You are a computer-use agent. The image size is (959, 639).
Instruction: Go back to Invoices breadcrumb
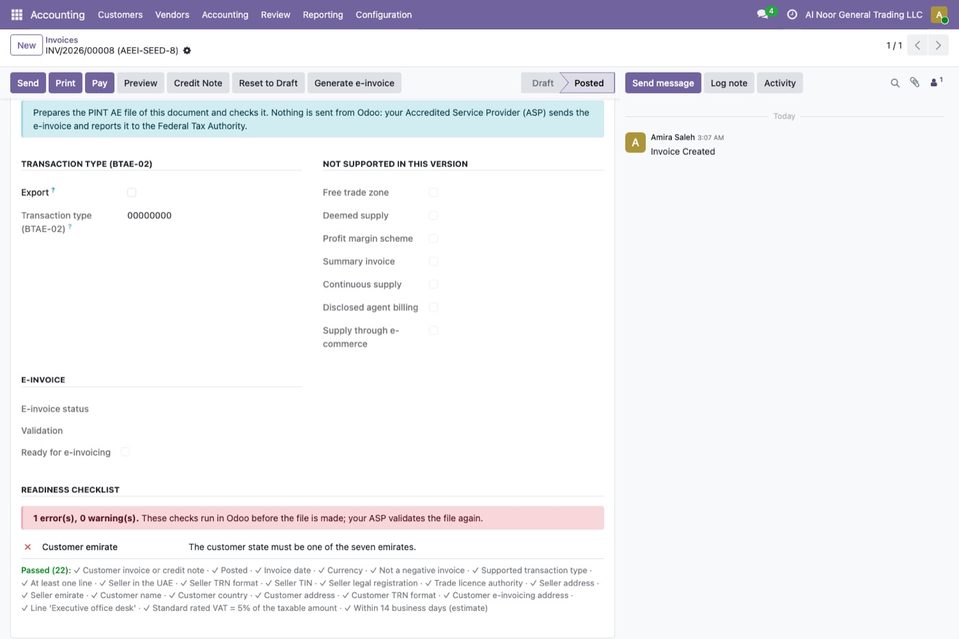point(62,40)
